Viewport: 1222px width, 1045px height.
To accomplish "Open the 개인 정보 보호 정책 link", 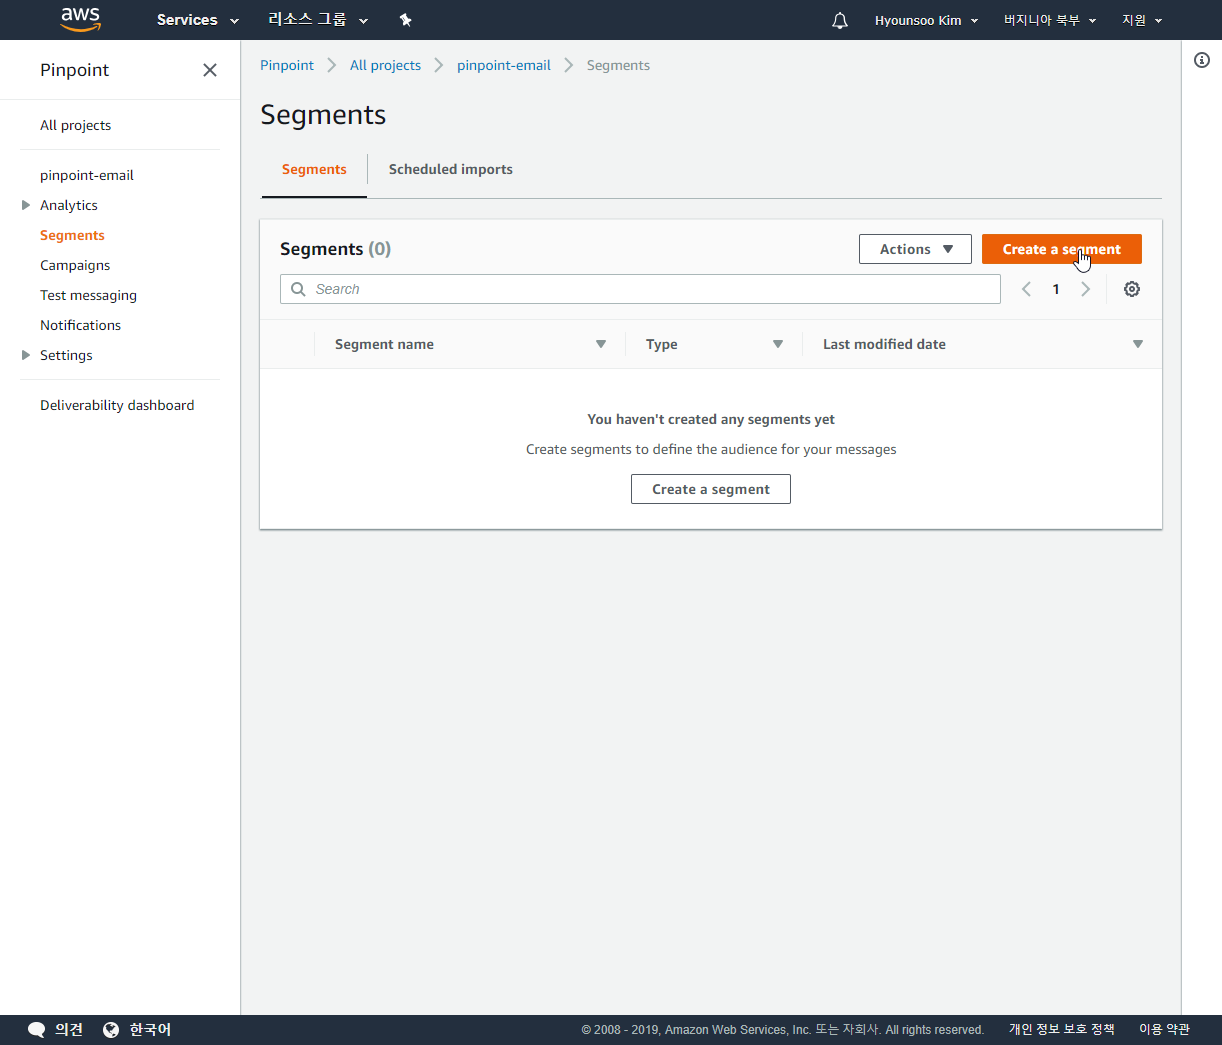I will (1061, 1029).
